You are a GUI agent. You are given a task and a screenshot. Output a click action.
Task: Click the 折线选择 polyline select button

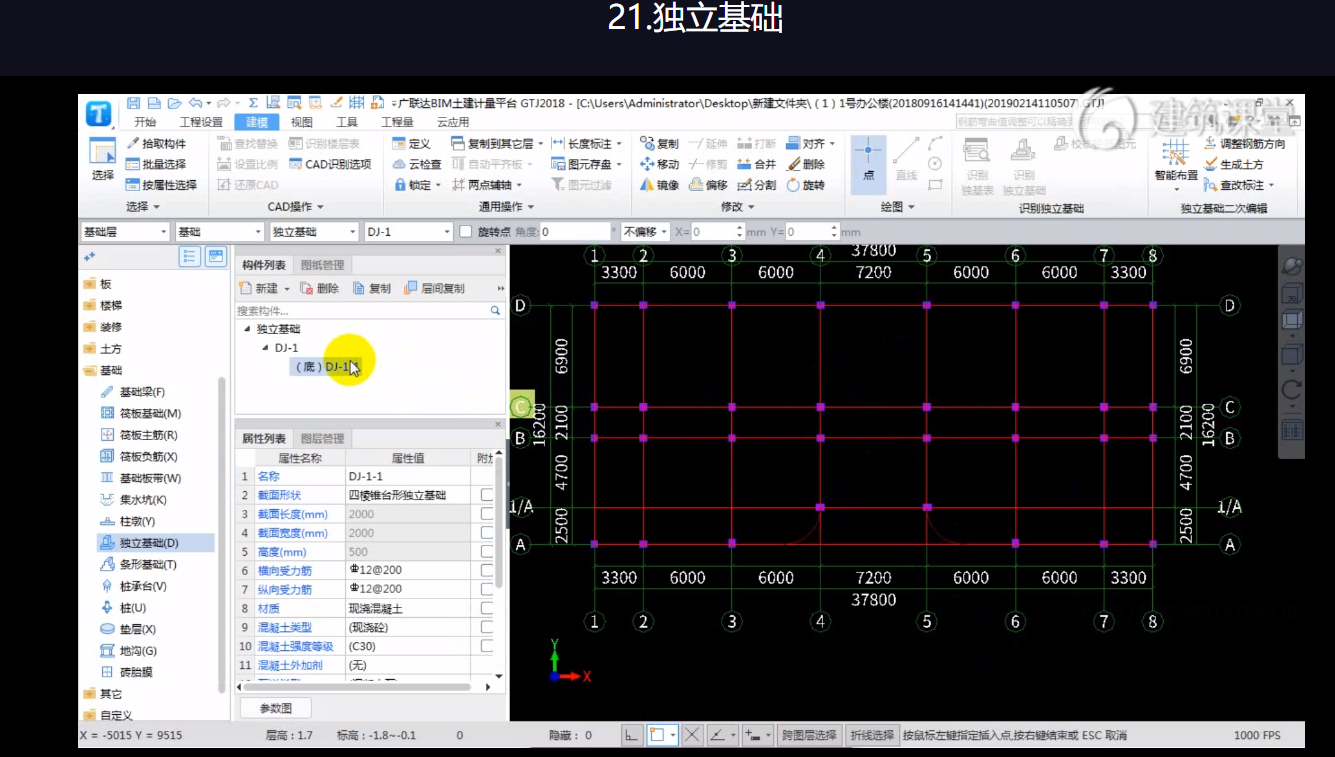[871, 735]
